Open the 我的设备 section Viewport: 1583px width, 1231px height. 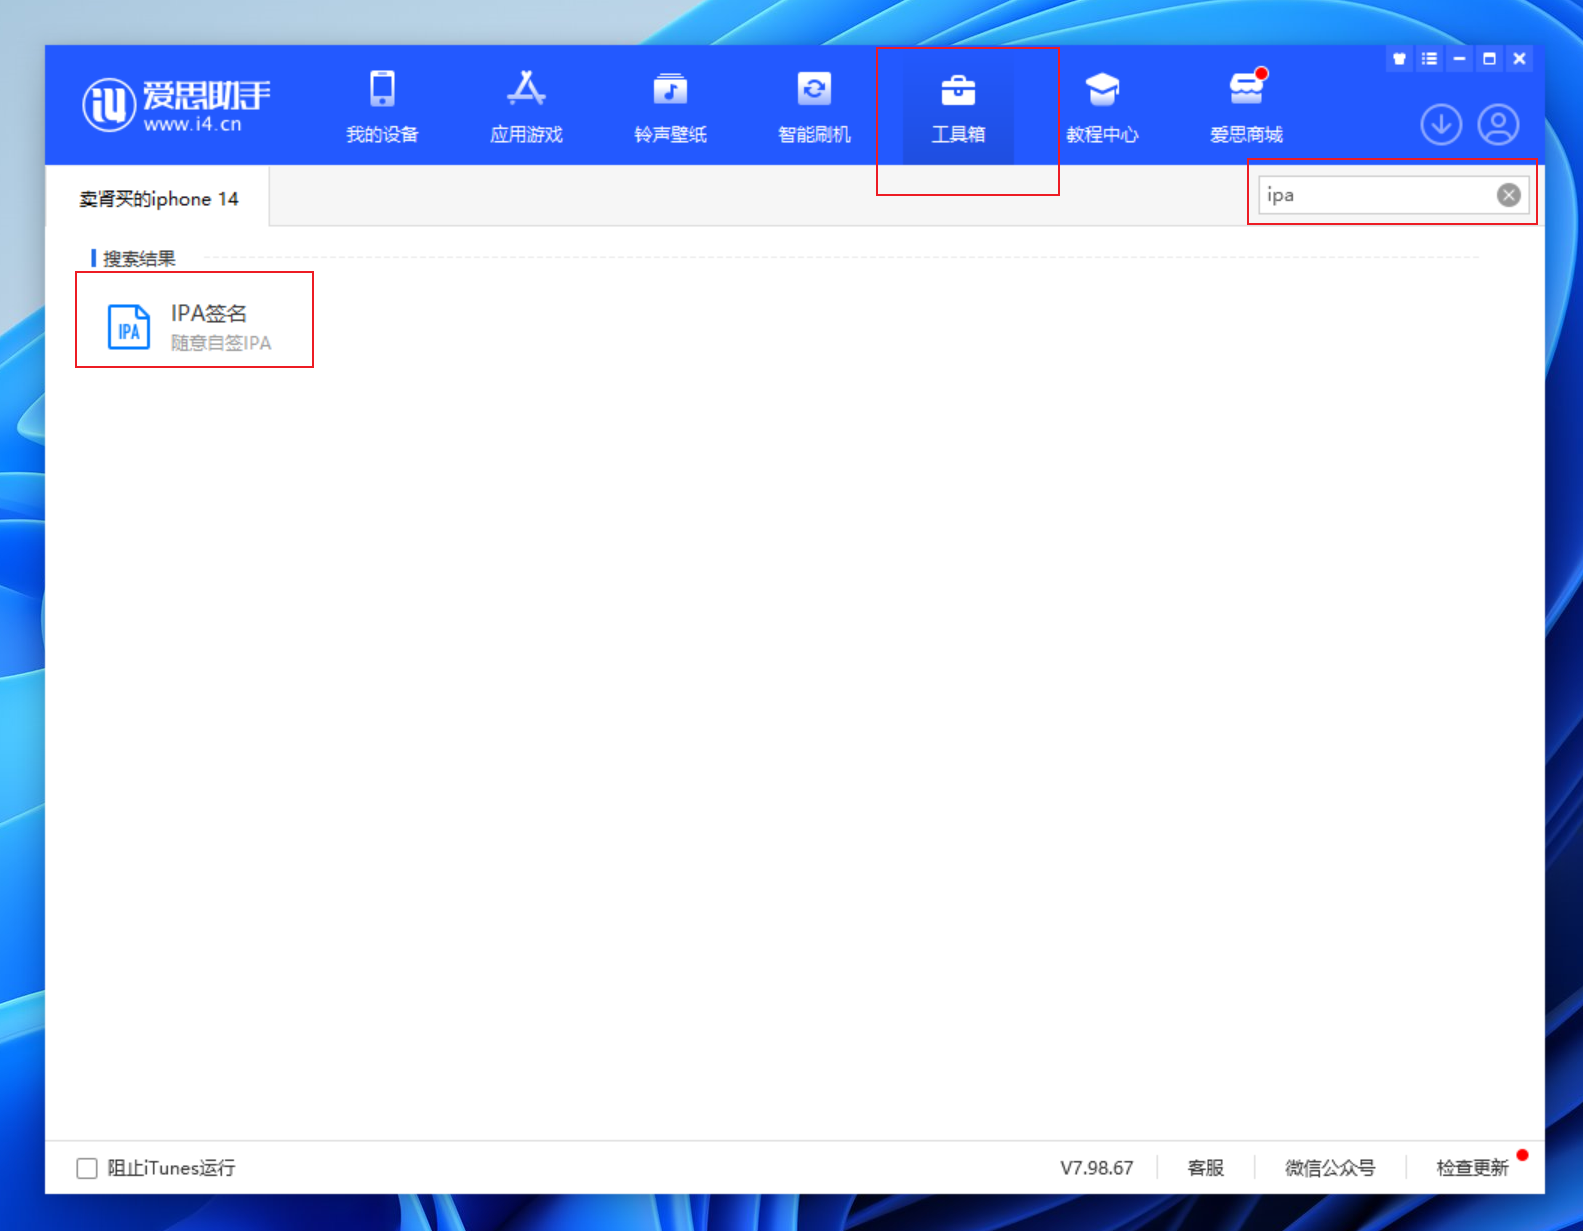pos(382,107)
